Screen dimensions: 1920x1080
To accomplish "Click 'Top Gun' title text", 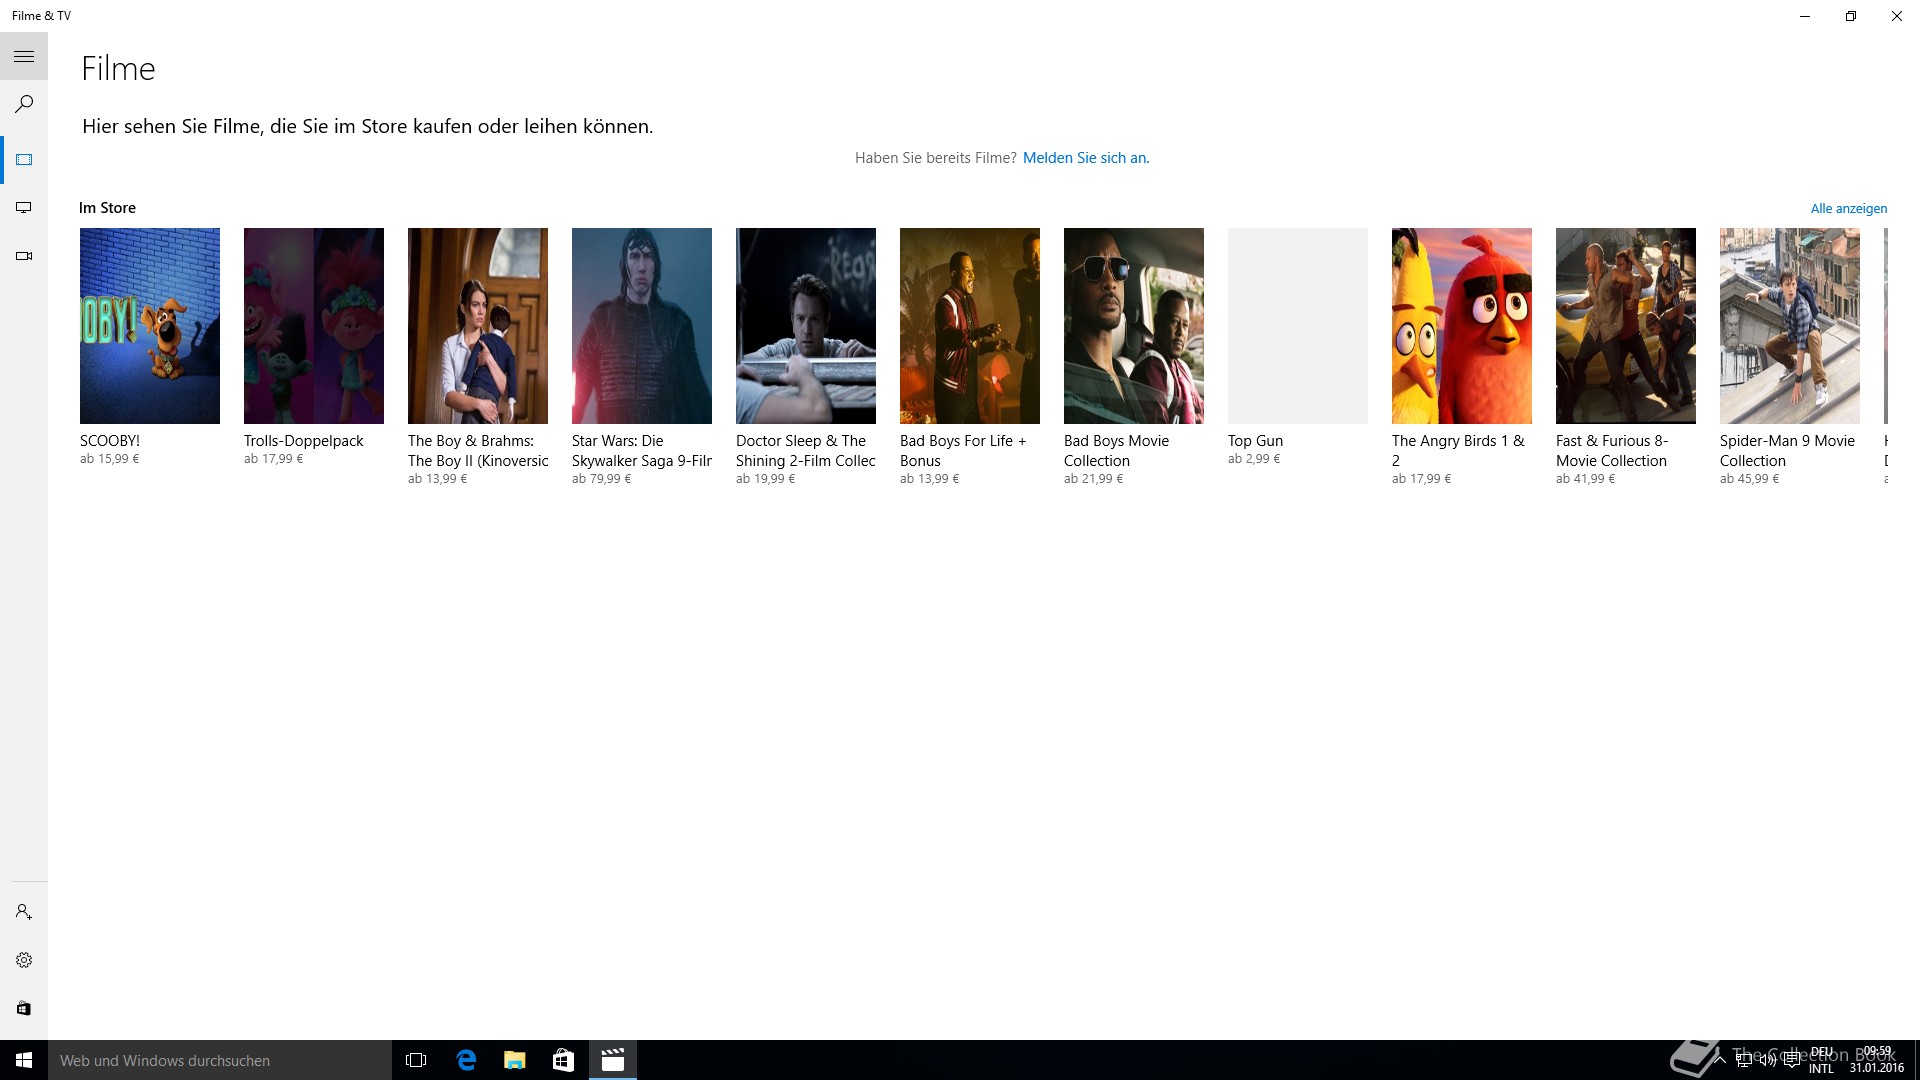I will coord(1255,441).
